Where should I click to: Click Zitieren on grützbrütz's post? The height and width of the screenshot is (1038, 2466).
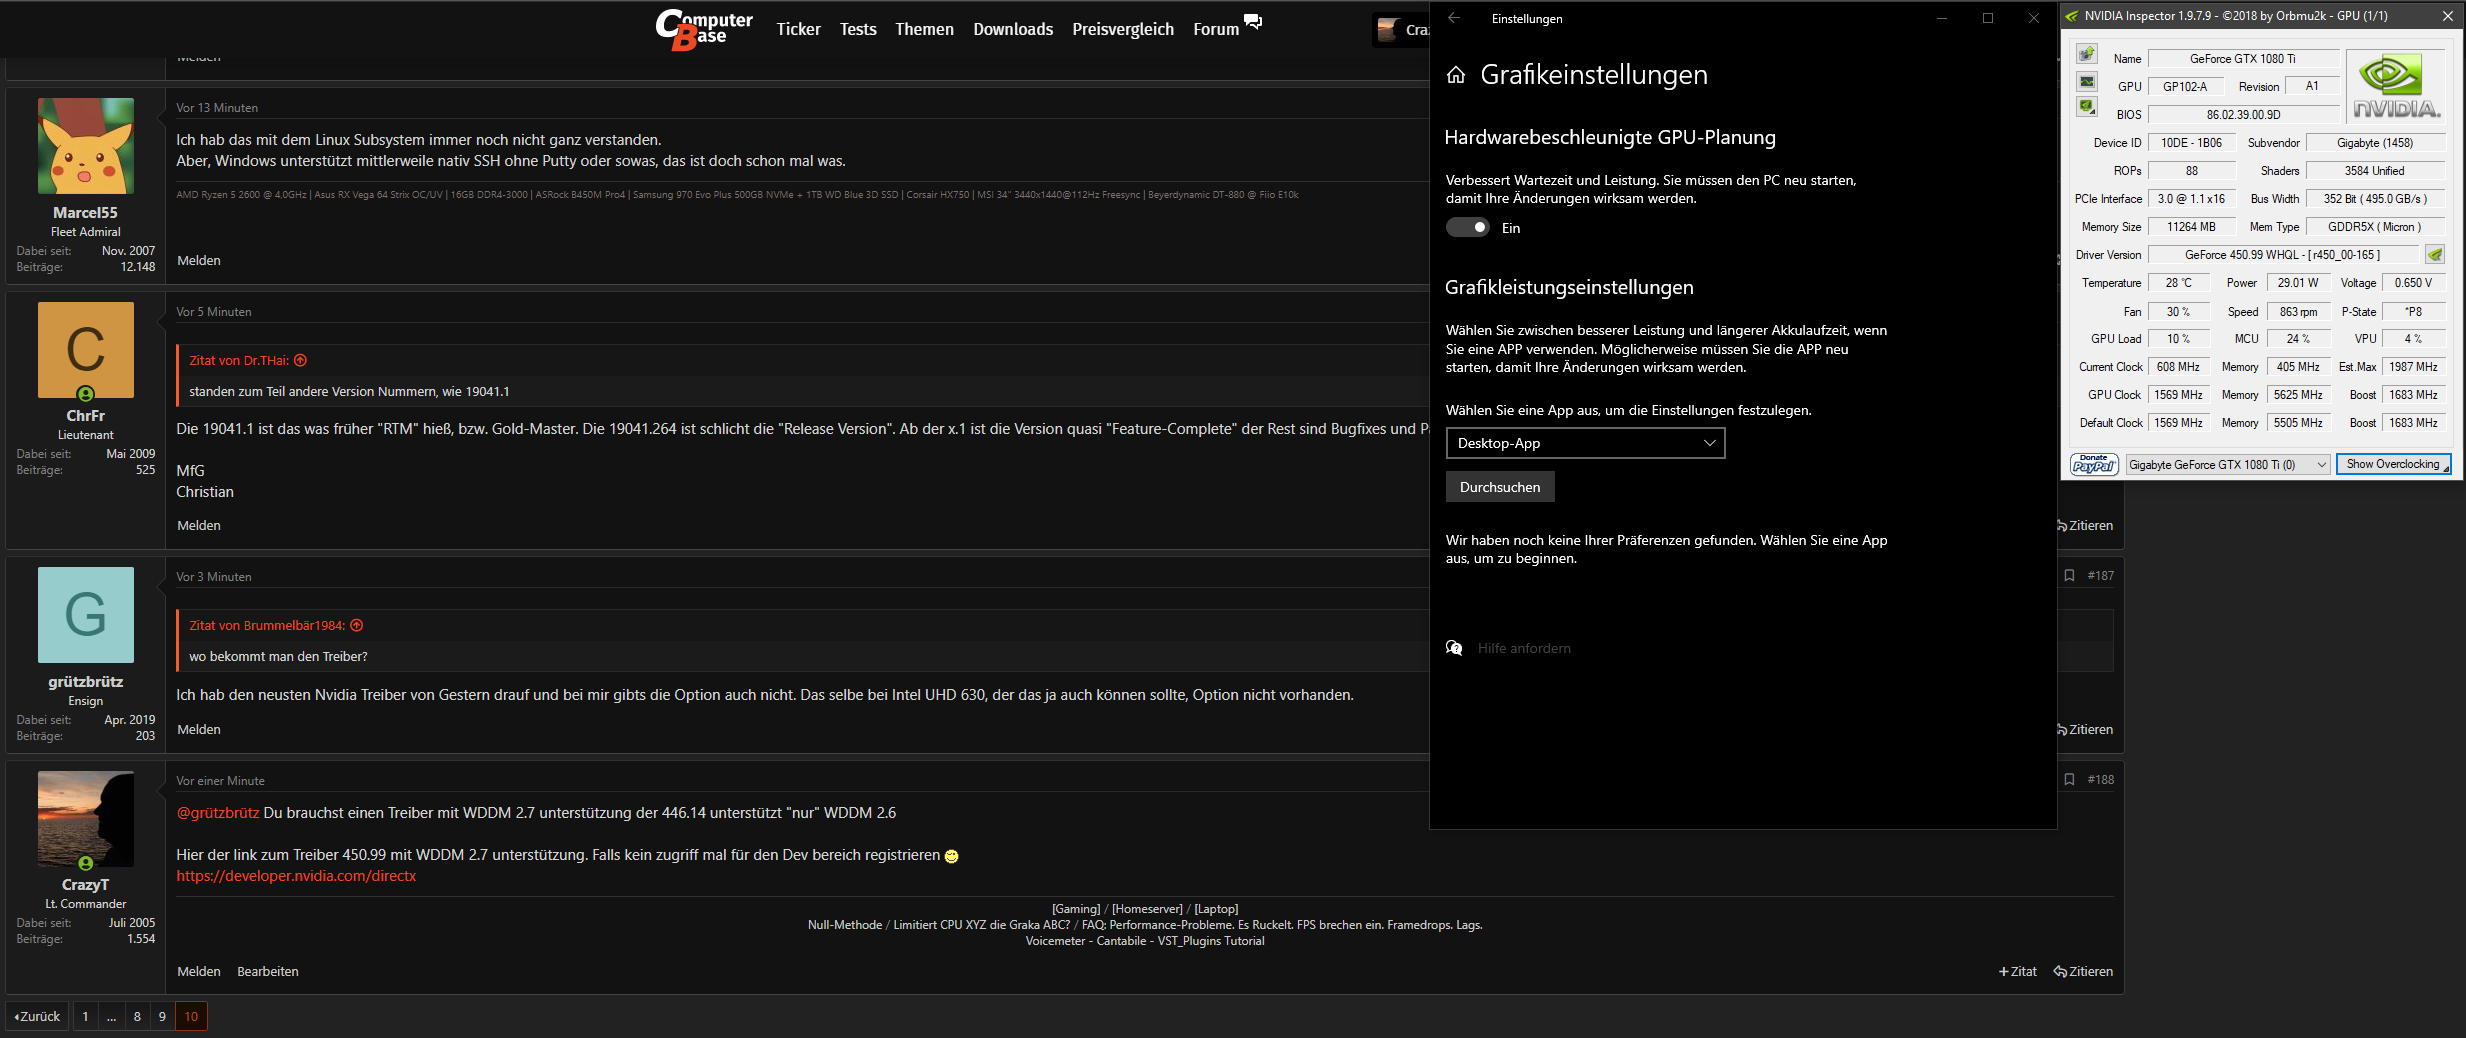[2083, 729]
